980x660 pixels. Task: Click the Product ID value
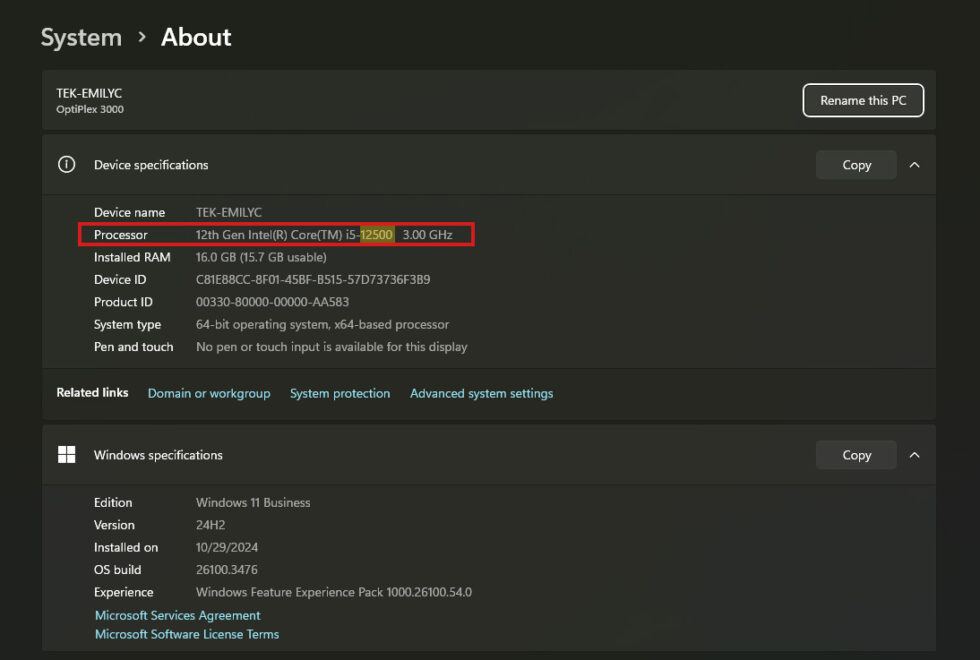pos(272,302)
